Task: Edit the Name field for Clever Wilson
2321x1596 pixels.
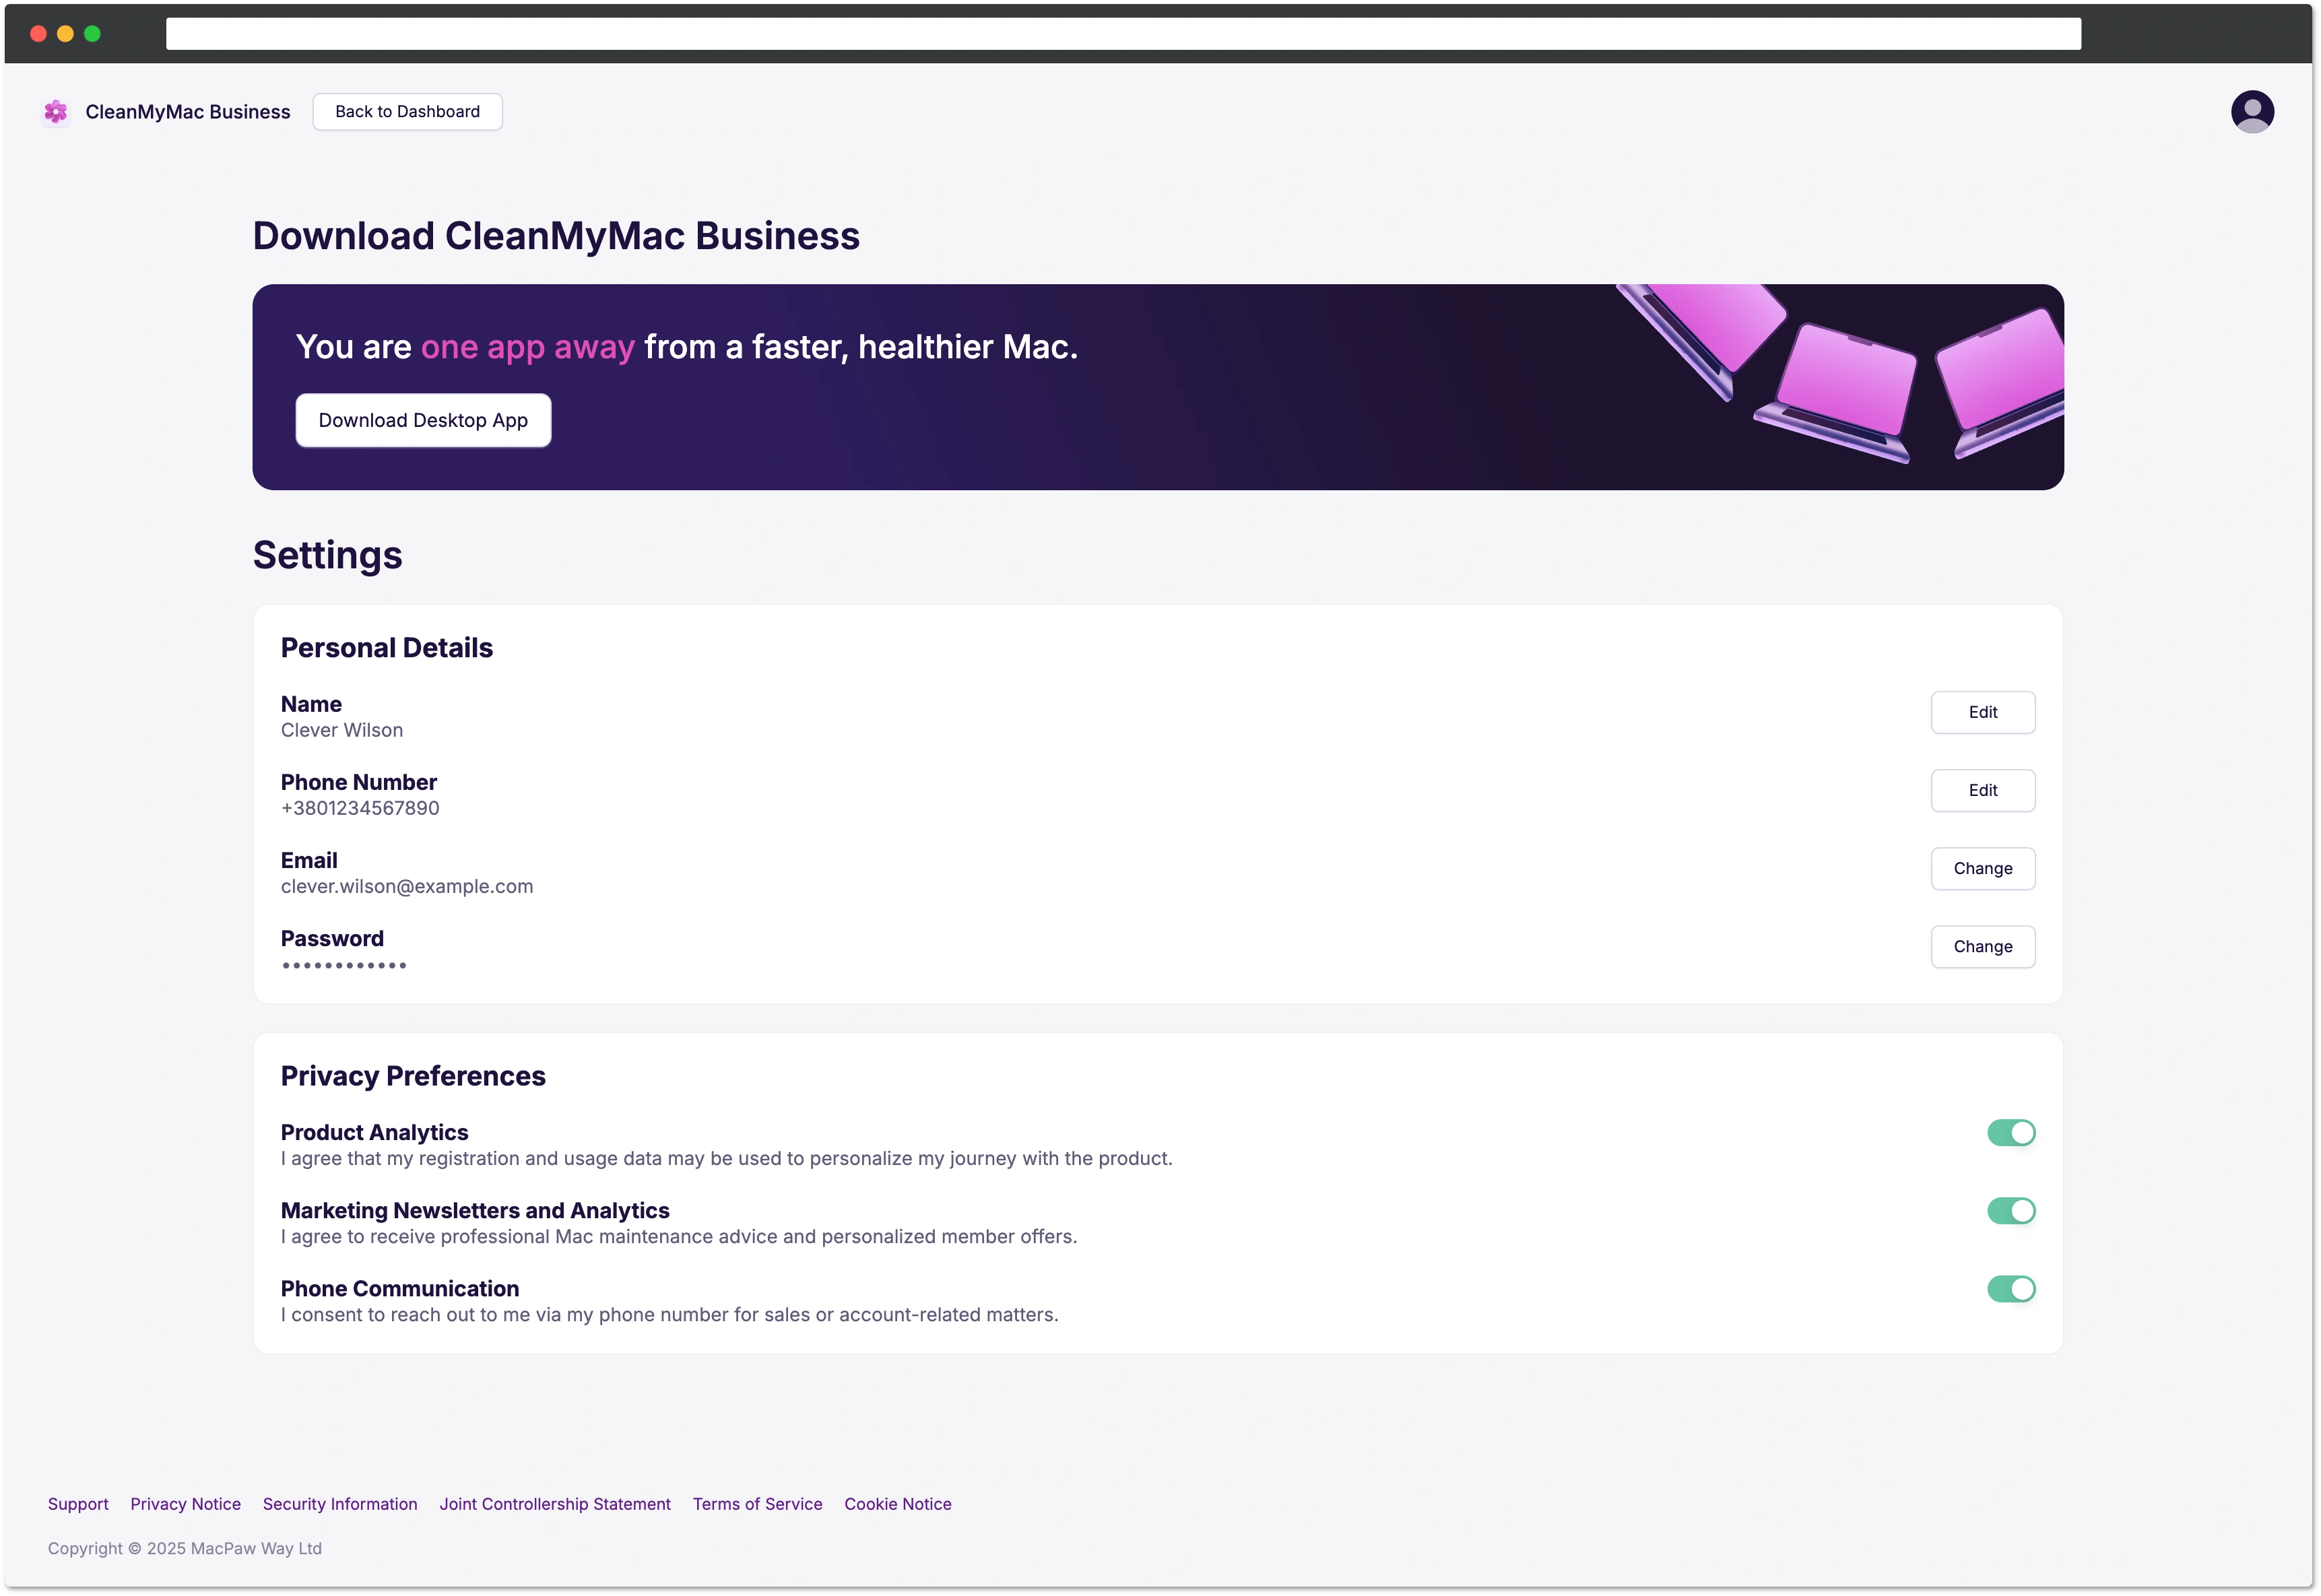Action: click(1982, 712)
